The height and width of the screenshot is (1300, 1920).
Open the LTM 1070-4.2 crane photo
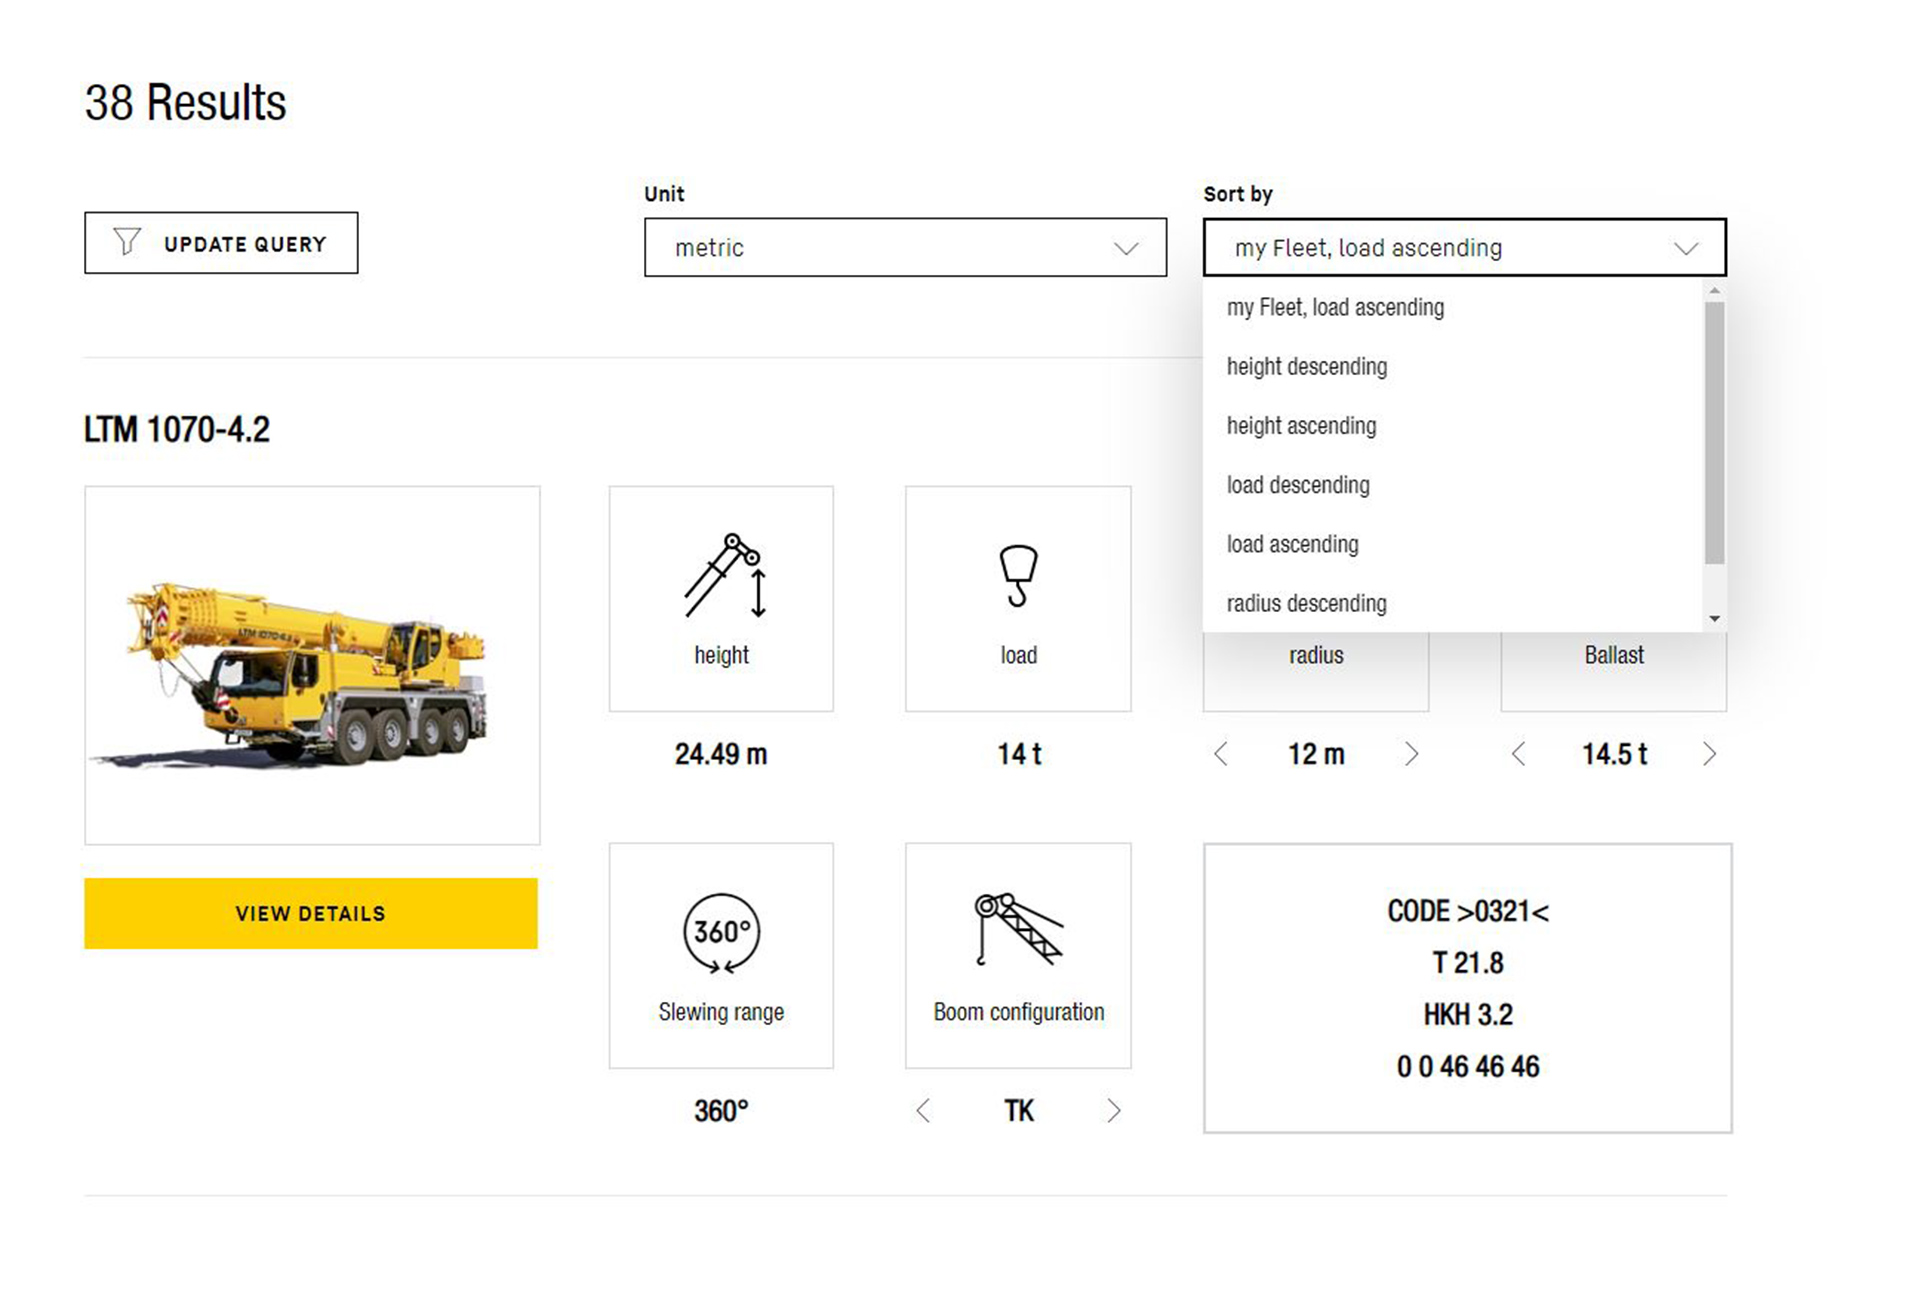point(312,665)
